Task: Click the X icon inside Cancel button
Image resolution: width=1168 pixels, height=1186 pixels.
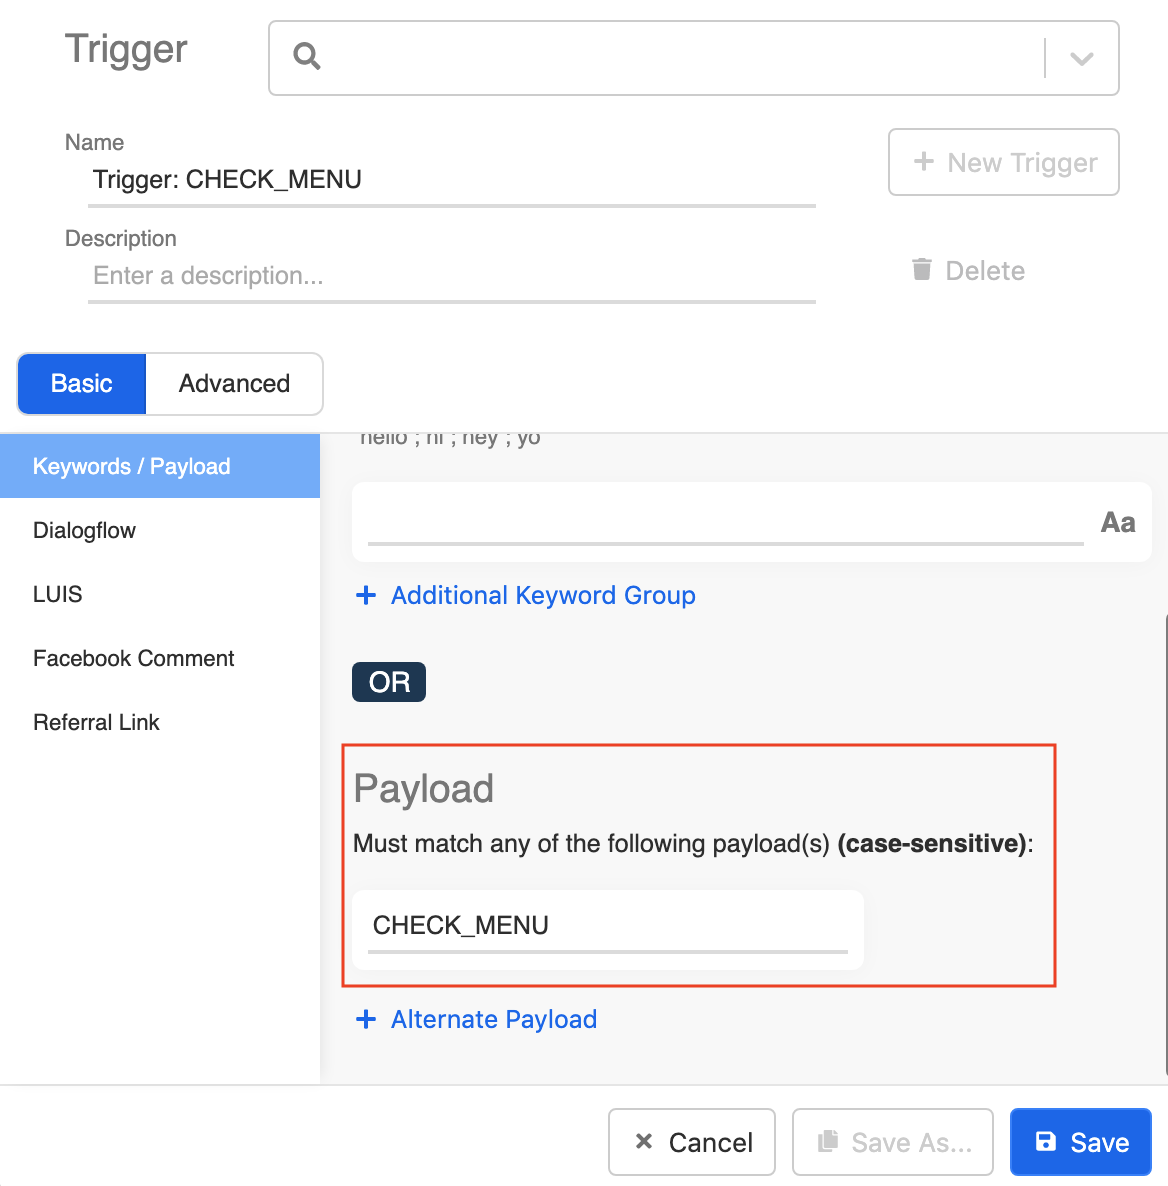Action: coord(645,1141)
